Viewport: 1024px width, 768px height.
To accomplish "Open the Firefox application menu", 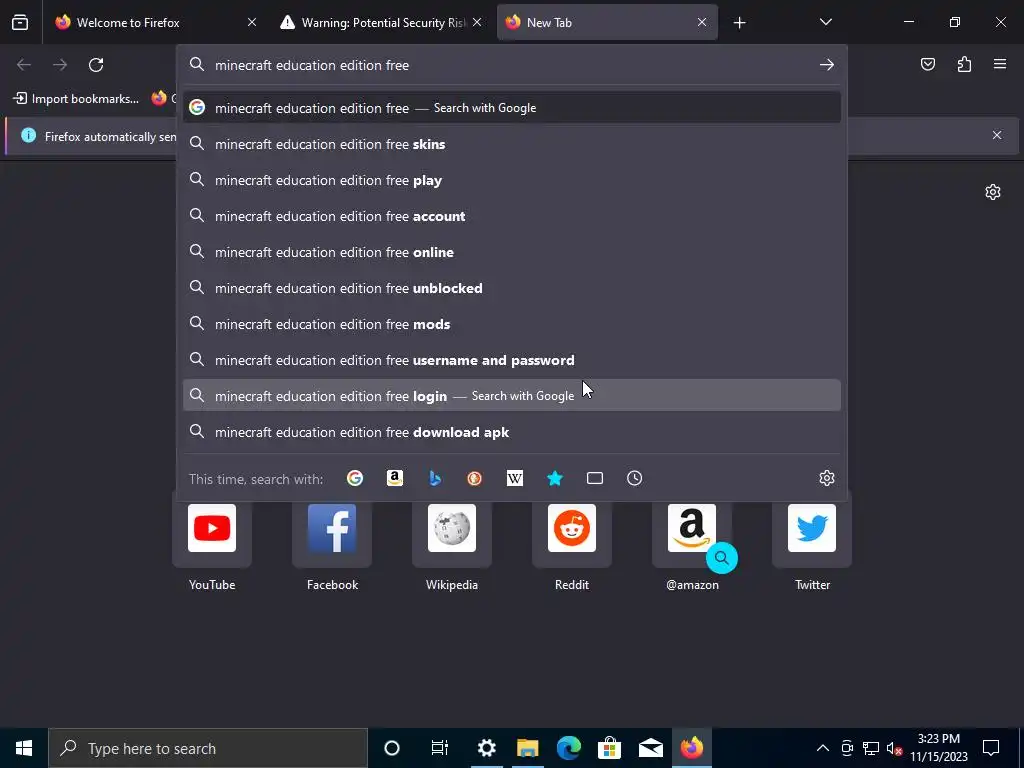I will 1000,64.
